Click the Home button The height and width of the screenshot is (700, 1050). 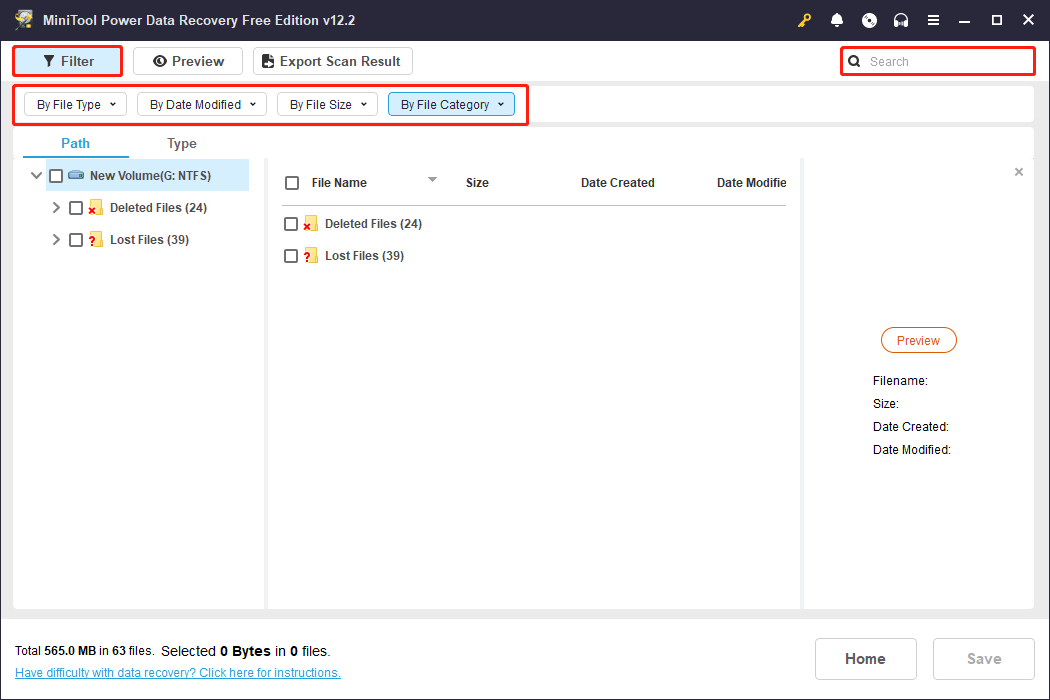pos(865,659)
